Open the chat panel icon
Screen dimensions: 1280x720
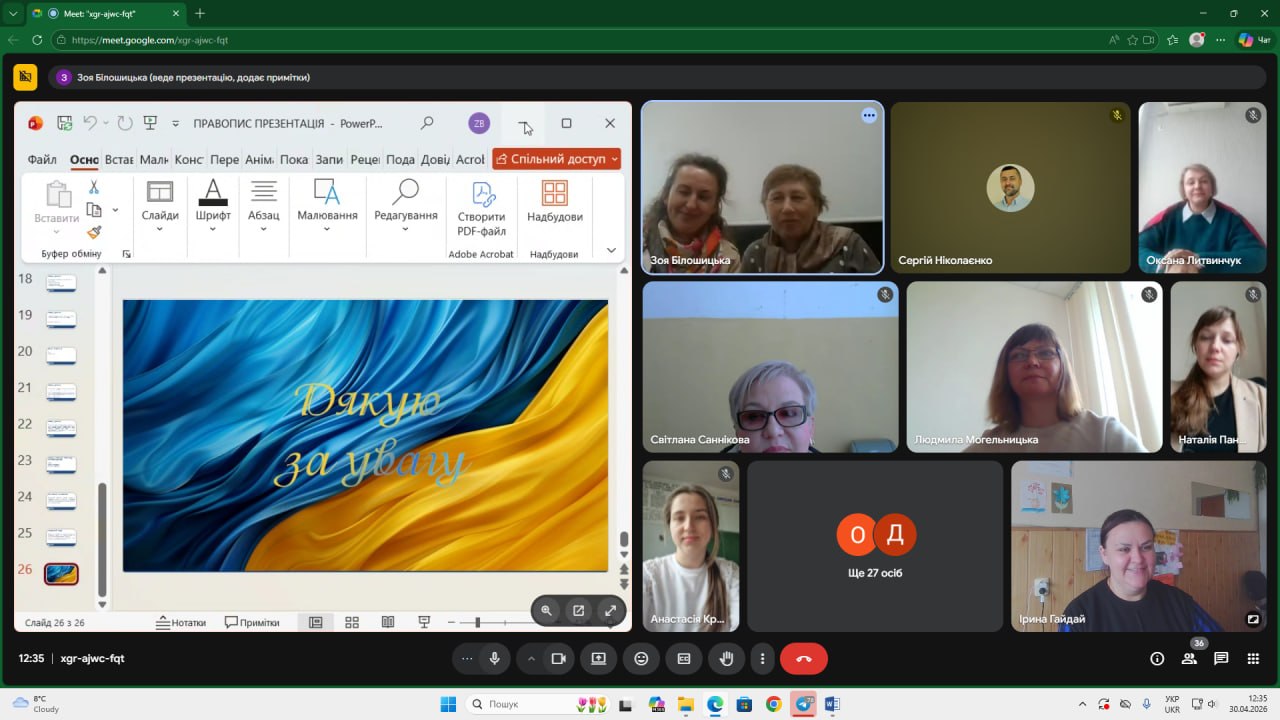click(1221, 658)
